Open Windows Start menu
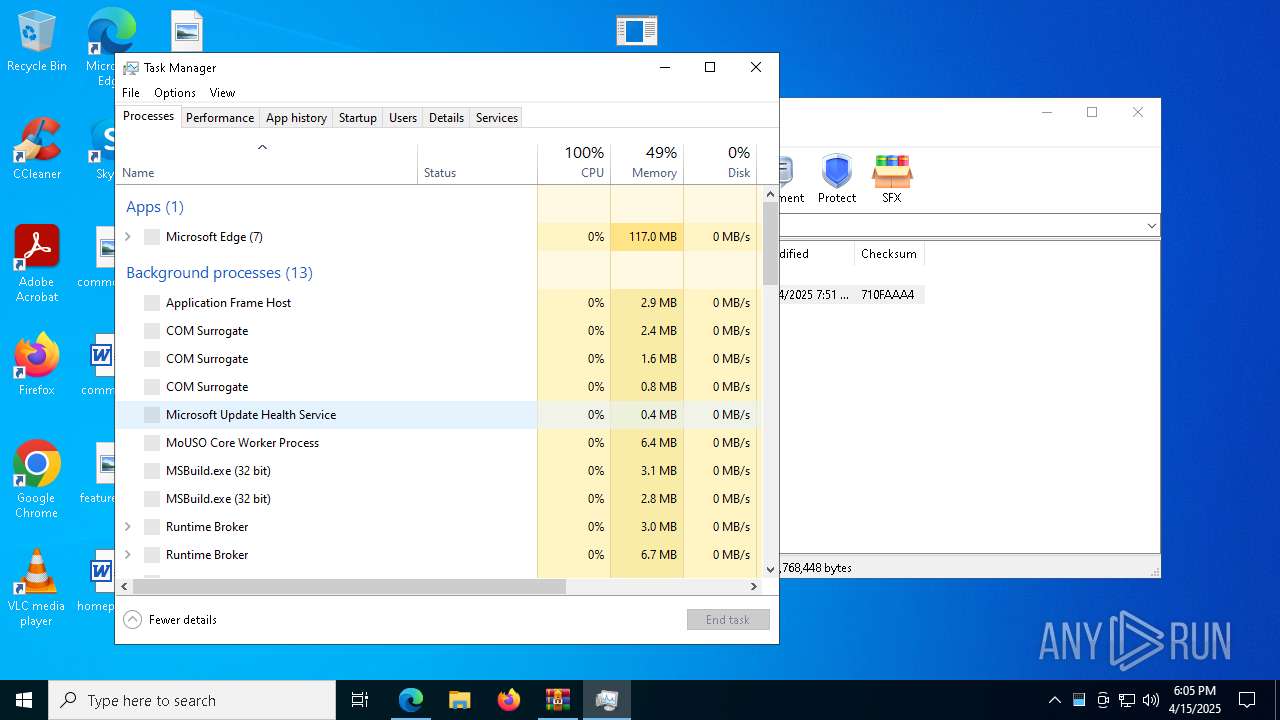 pyautogui.click(x=24, y=700)
